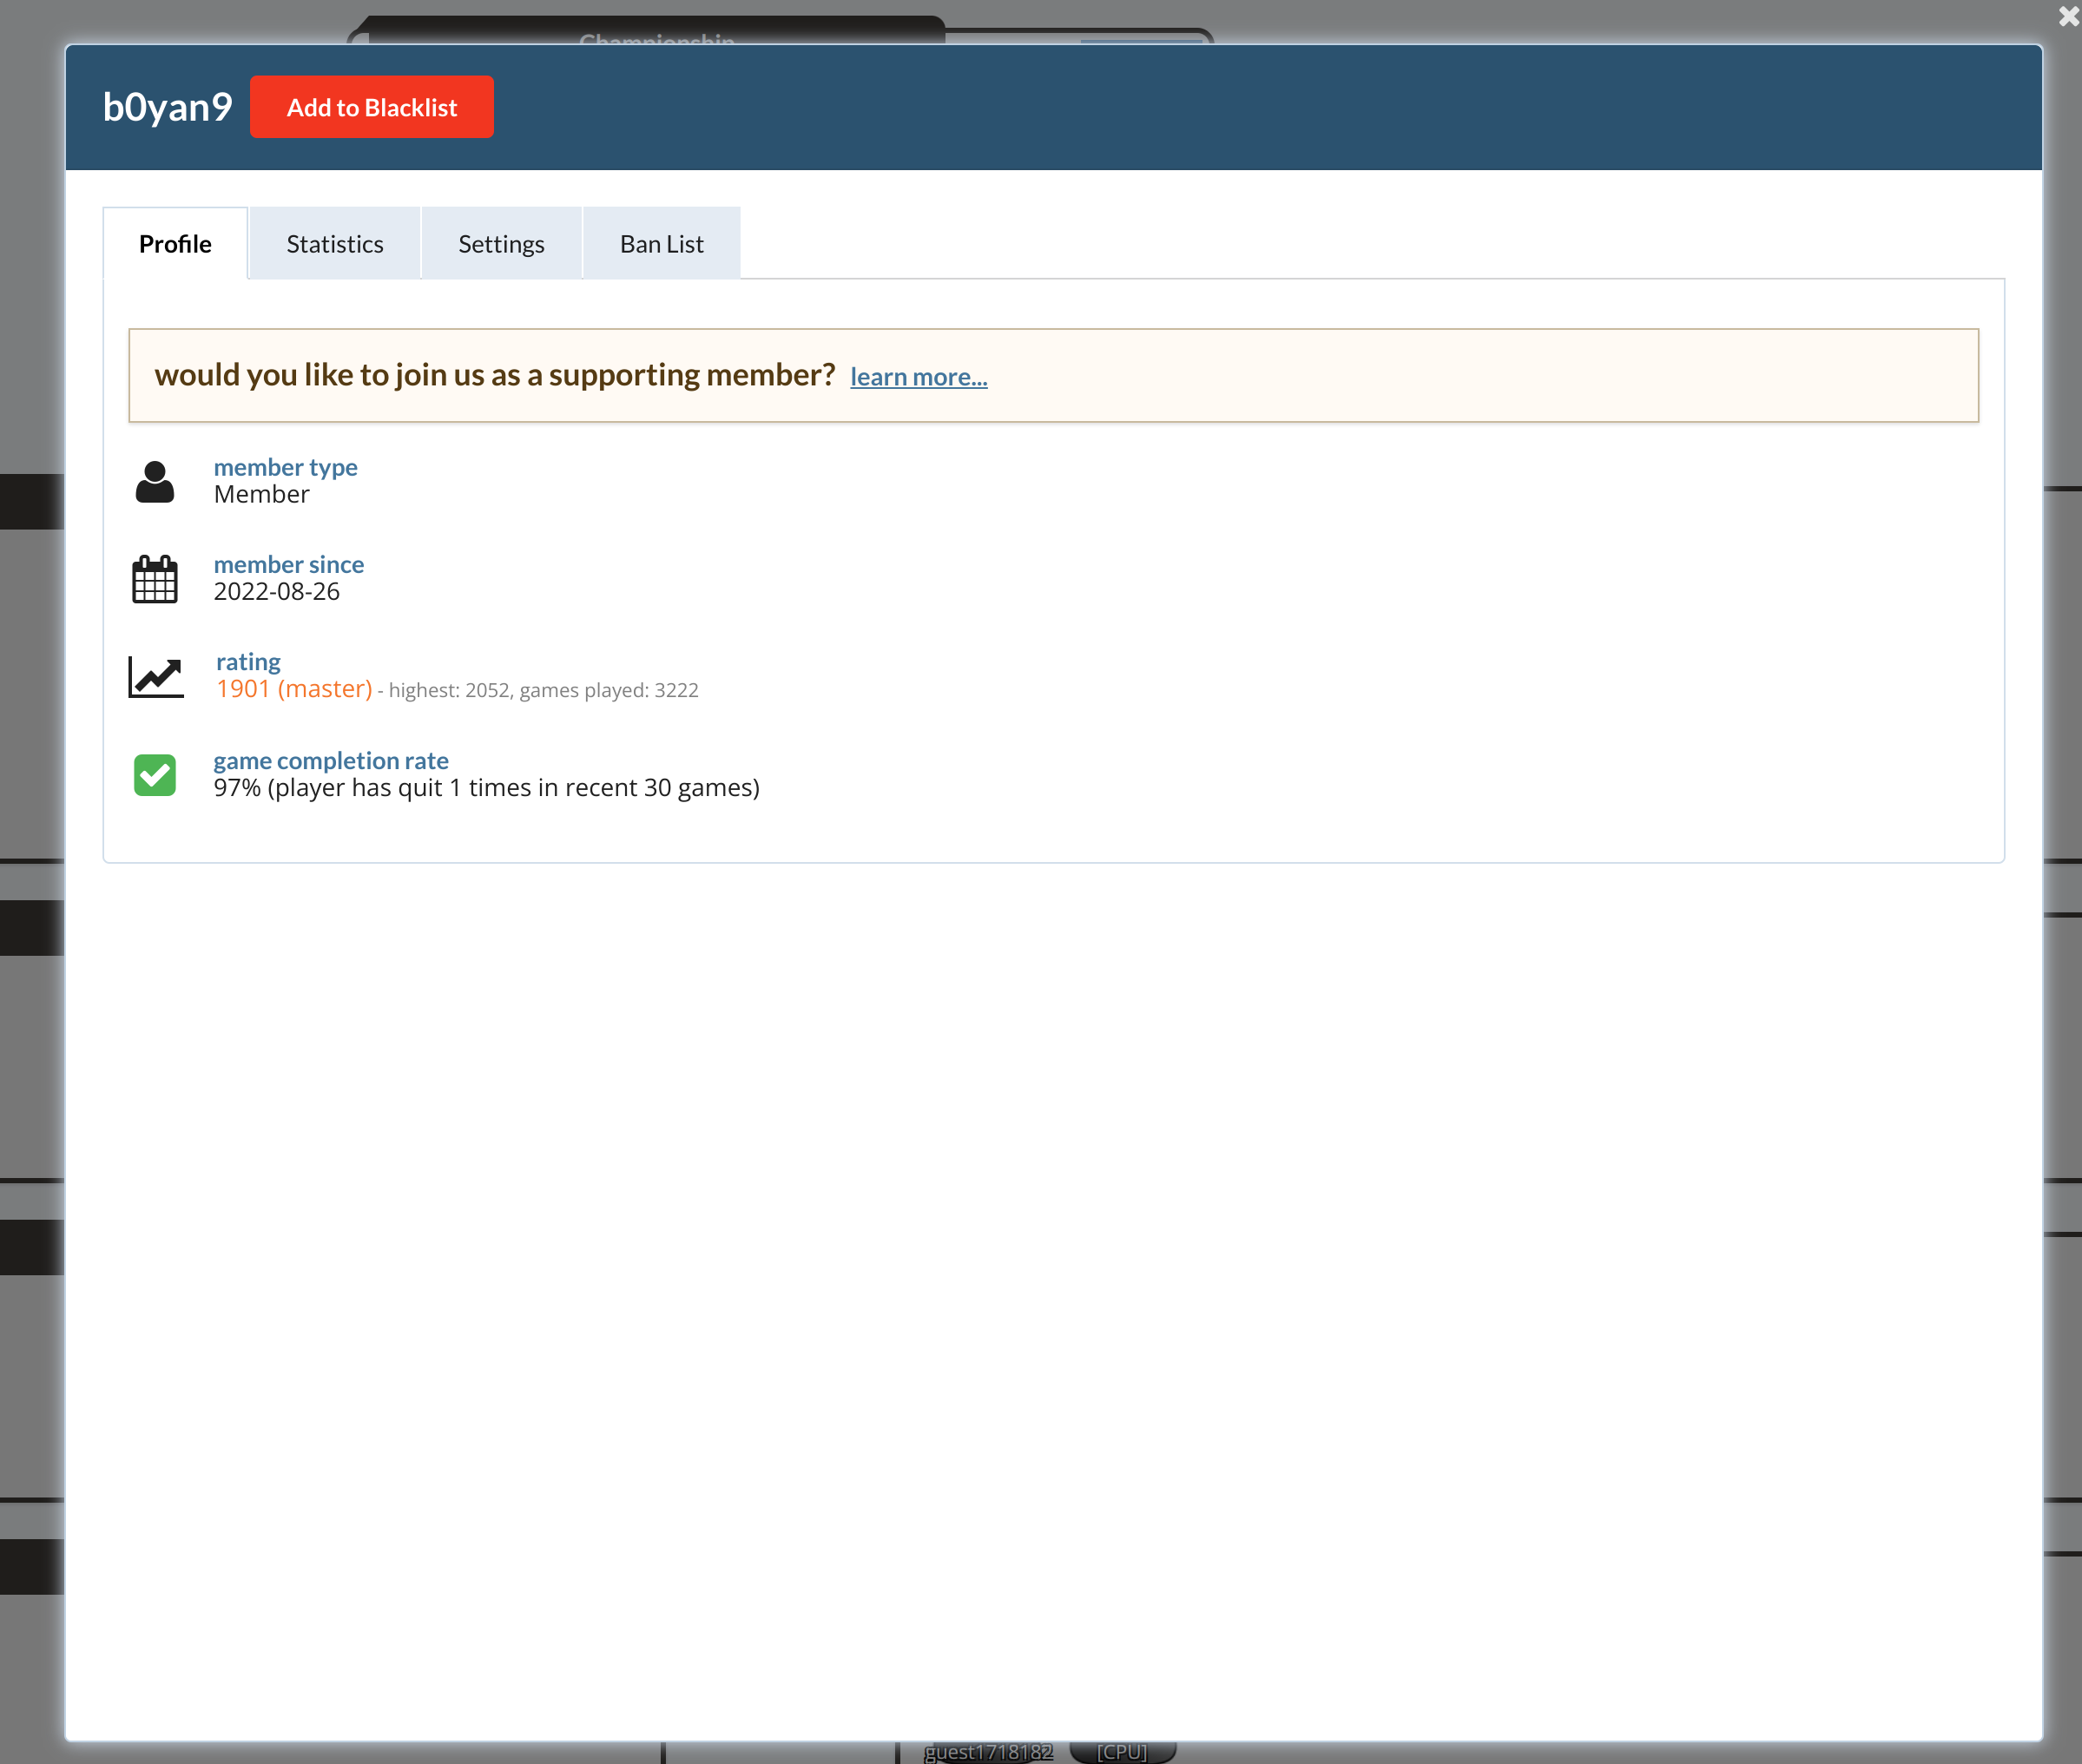Click the green completion rate toggle icon
2082x1764 pixels.
tap(155, 775)
